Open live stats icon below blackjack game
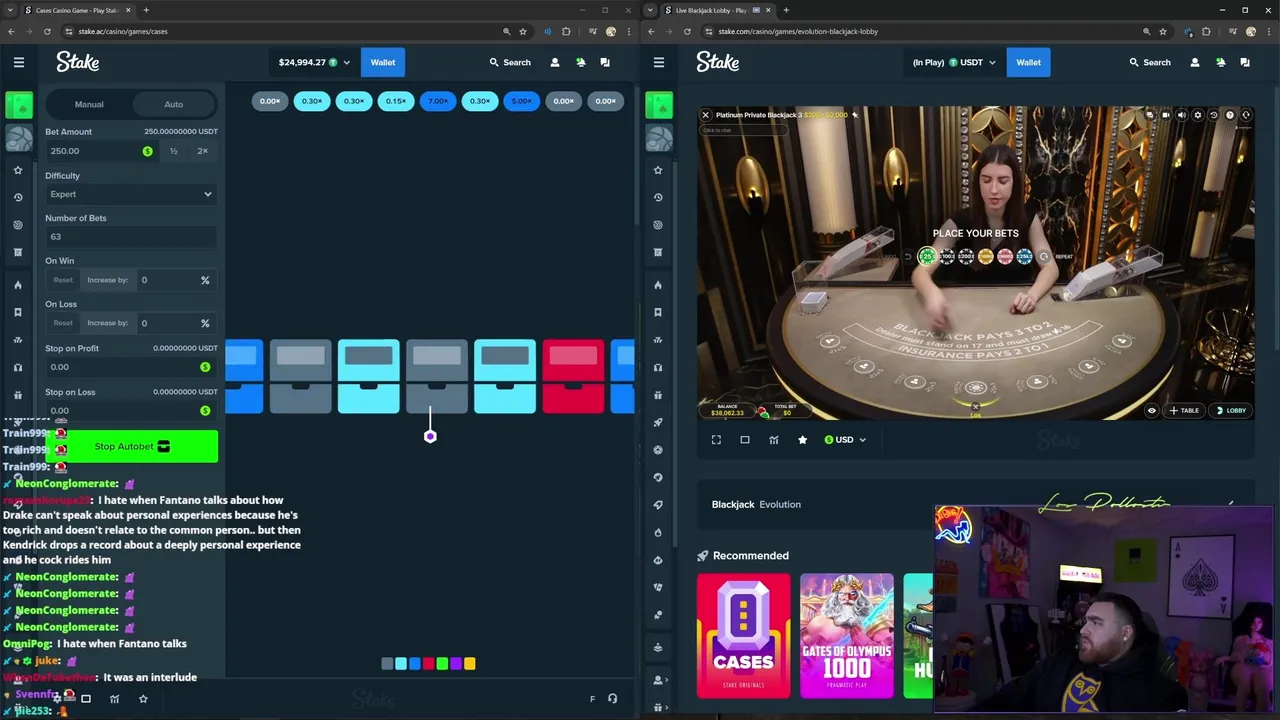 [x=773, y=440]
